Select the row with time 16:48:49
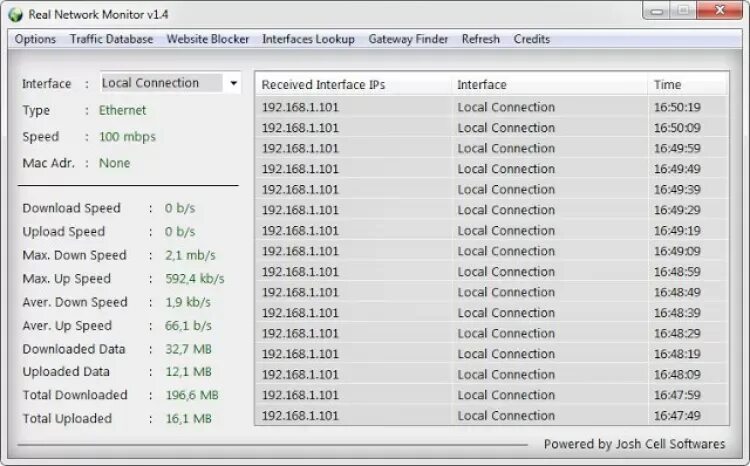The width and height of the screenshot is (750, 466). (x=492, y=292)
